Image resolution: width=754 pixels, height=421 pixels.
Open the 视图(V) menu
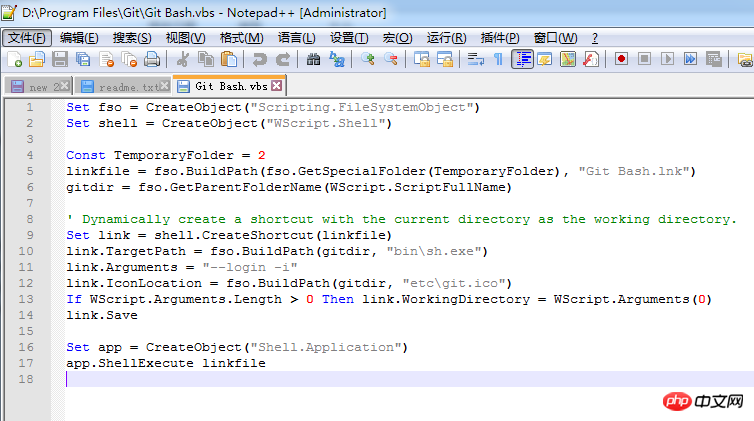pos(185,38)
